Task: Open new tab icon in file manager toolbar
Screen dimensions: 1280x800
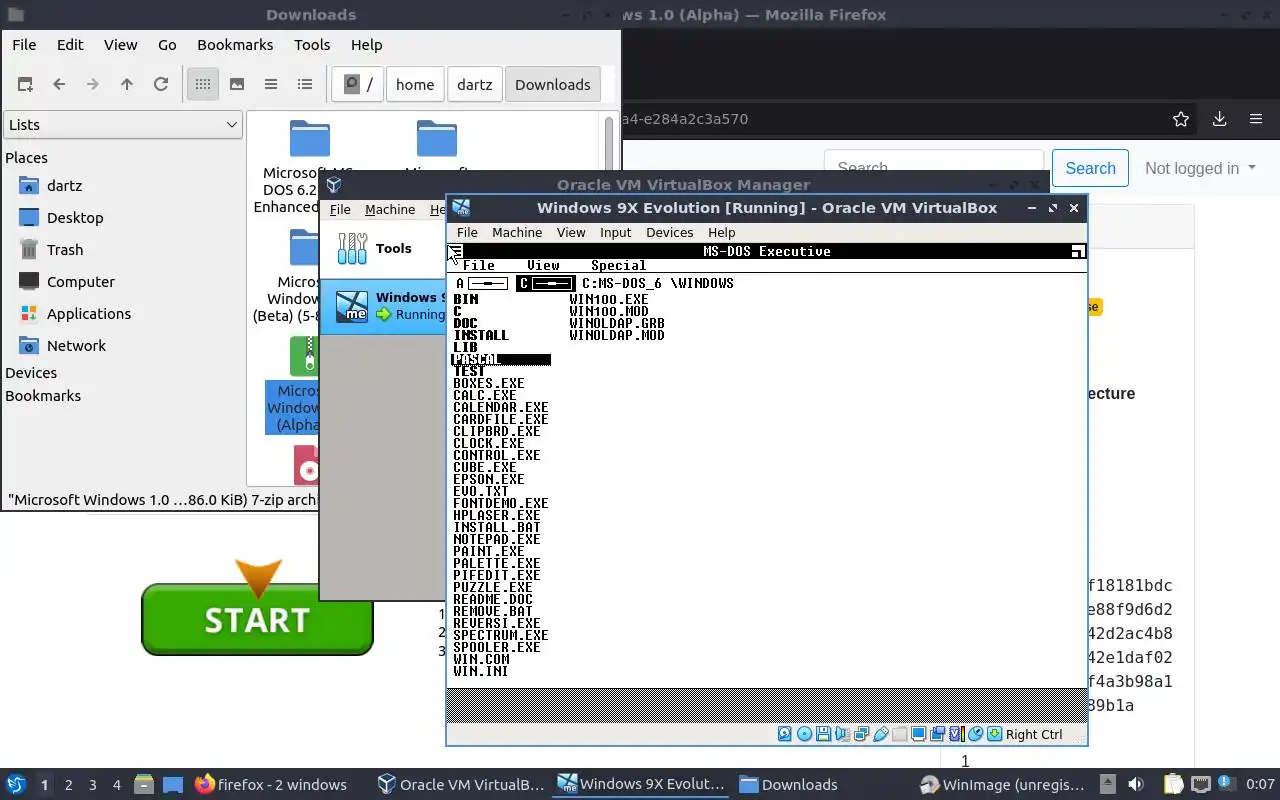Action: (x=25, y=84)
